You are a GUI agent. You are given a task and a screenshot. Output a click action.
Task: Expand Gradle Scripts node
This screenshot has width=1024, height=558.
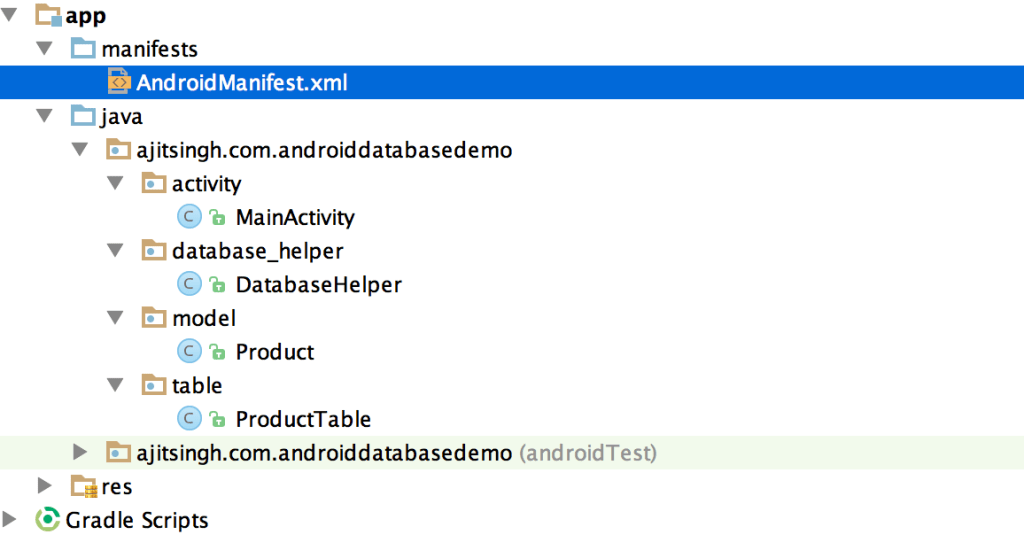(x=11, y=520)
